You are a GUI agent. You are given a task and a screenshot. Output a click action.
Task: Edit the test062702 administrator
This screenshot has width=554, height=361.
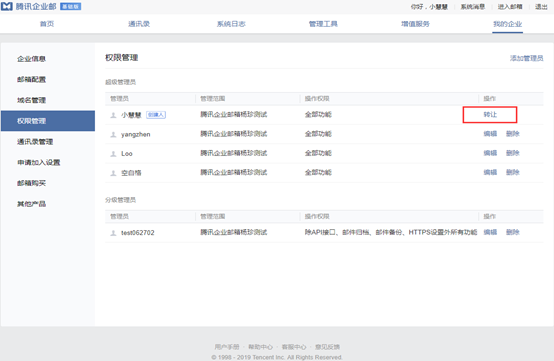click(x=490, y=232)
